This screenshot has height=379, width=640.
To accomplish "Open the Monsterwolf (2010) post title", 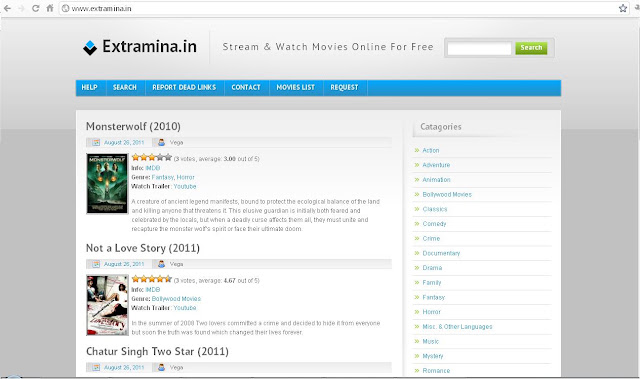I will pyautogui.click(x=133, y=126).
